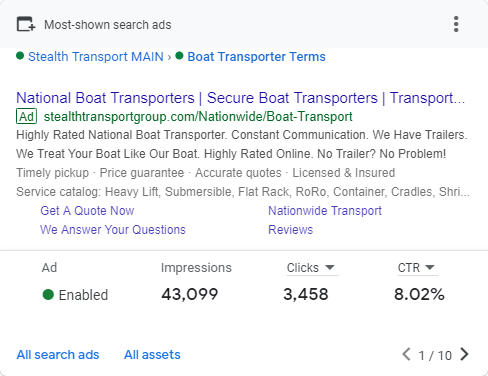488x376 pixels.
Task: Open the All assets link
Action: [152, 355]
